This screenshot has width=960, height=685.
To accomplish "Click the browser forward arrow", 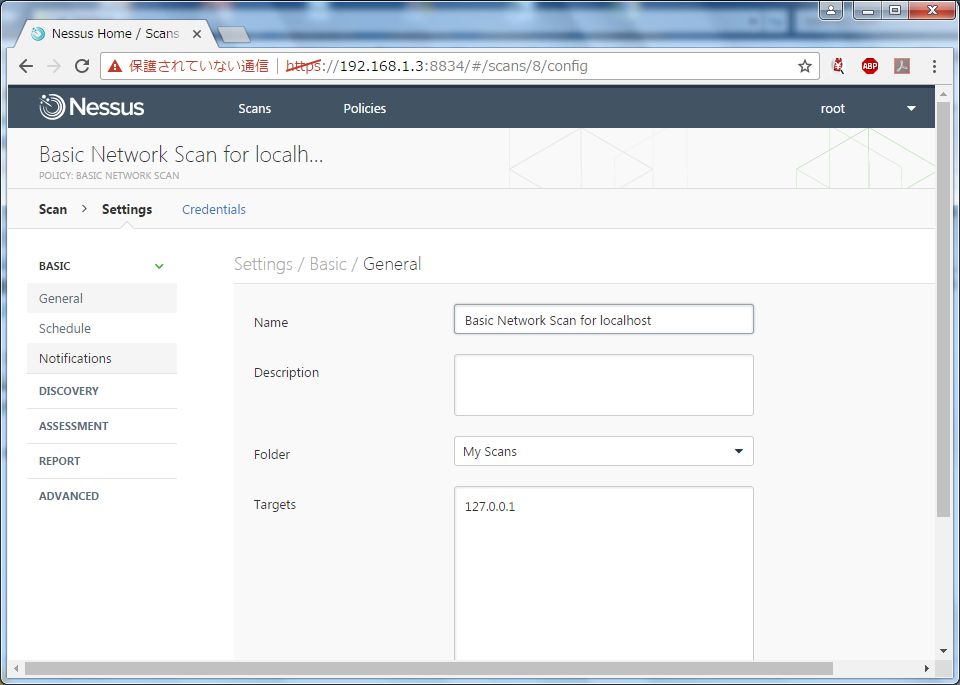I will [54, 66].
